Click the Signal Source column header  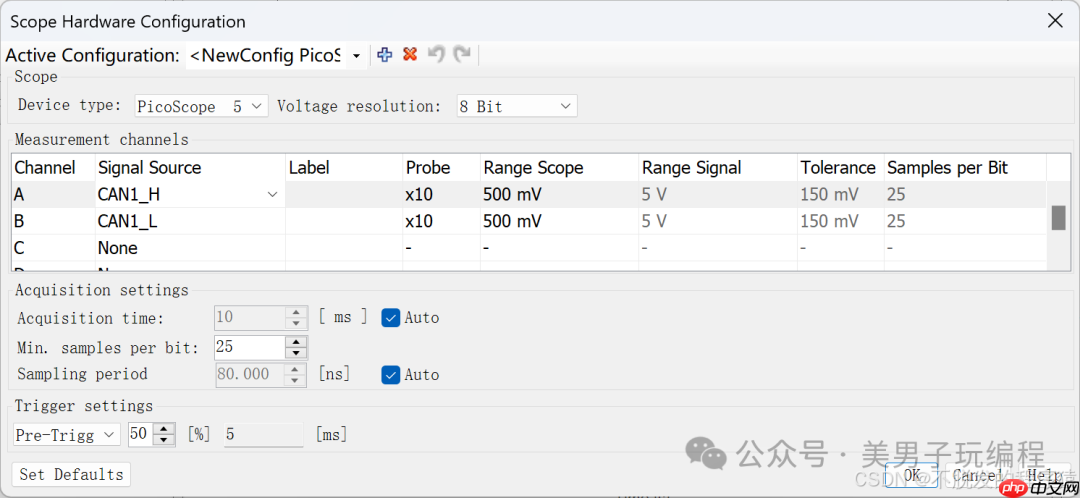149,167
